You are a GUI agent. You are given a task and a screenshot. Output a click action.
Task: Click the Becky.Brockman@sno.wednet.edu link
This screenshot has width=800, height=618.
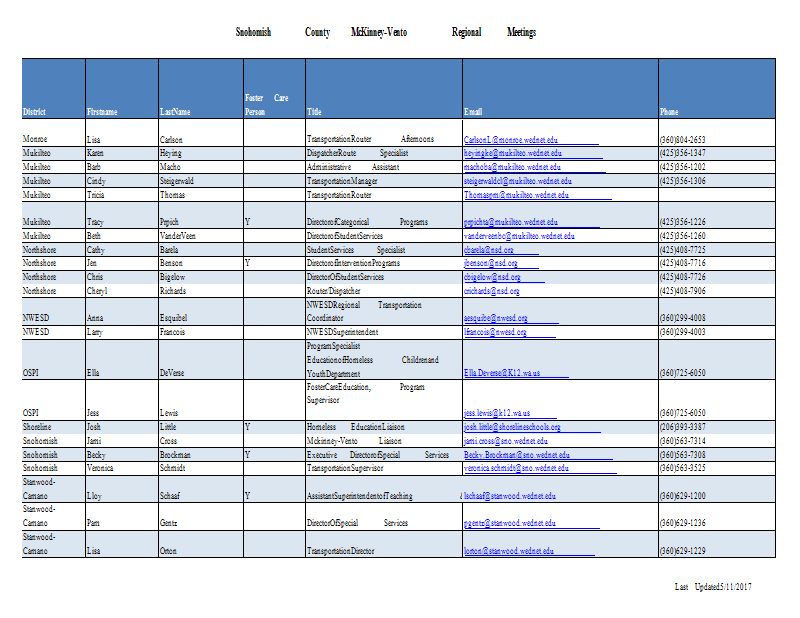pos(517,455)
